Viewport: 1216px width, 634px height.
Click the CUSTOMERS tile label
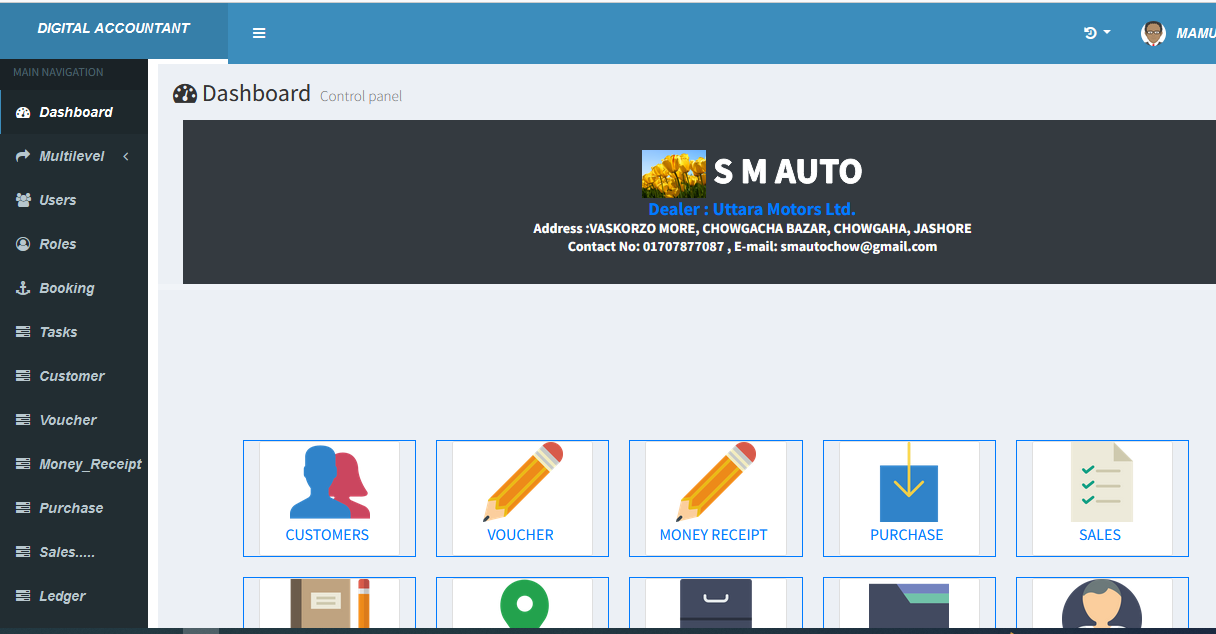(x=327, y=535)
